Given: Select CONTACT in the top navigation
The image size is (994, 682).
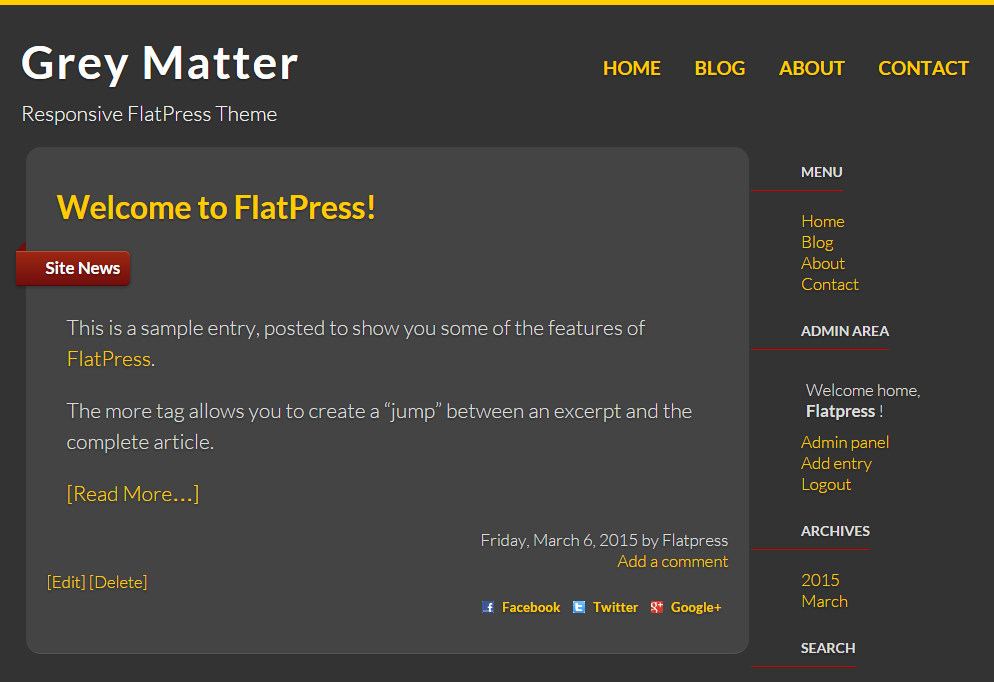Looking at the screenshot, I should [x=923, y=68].
